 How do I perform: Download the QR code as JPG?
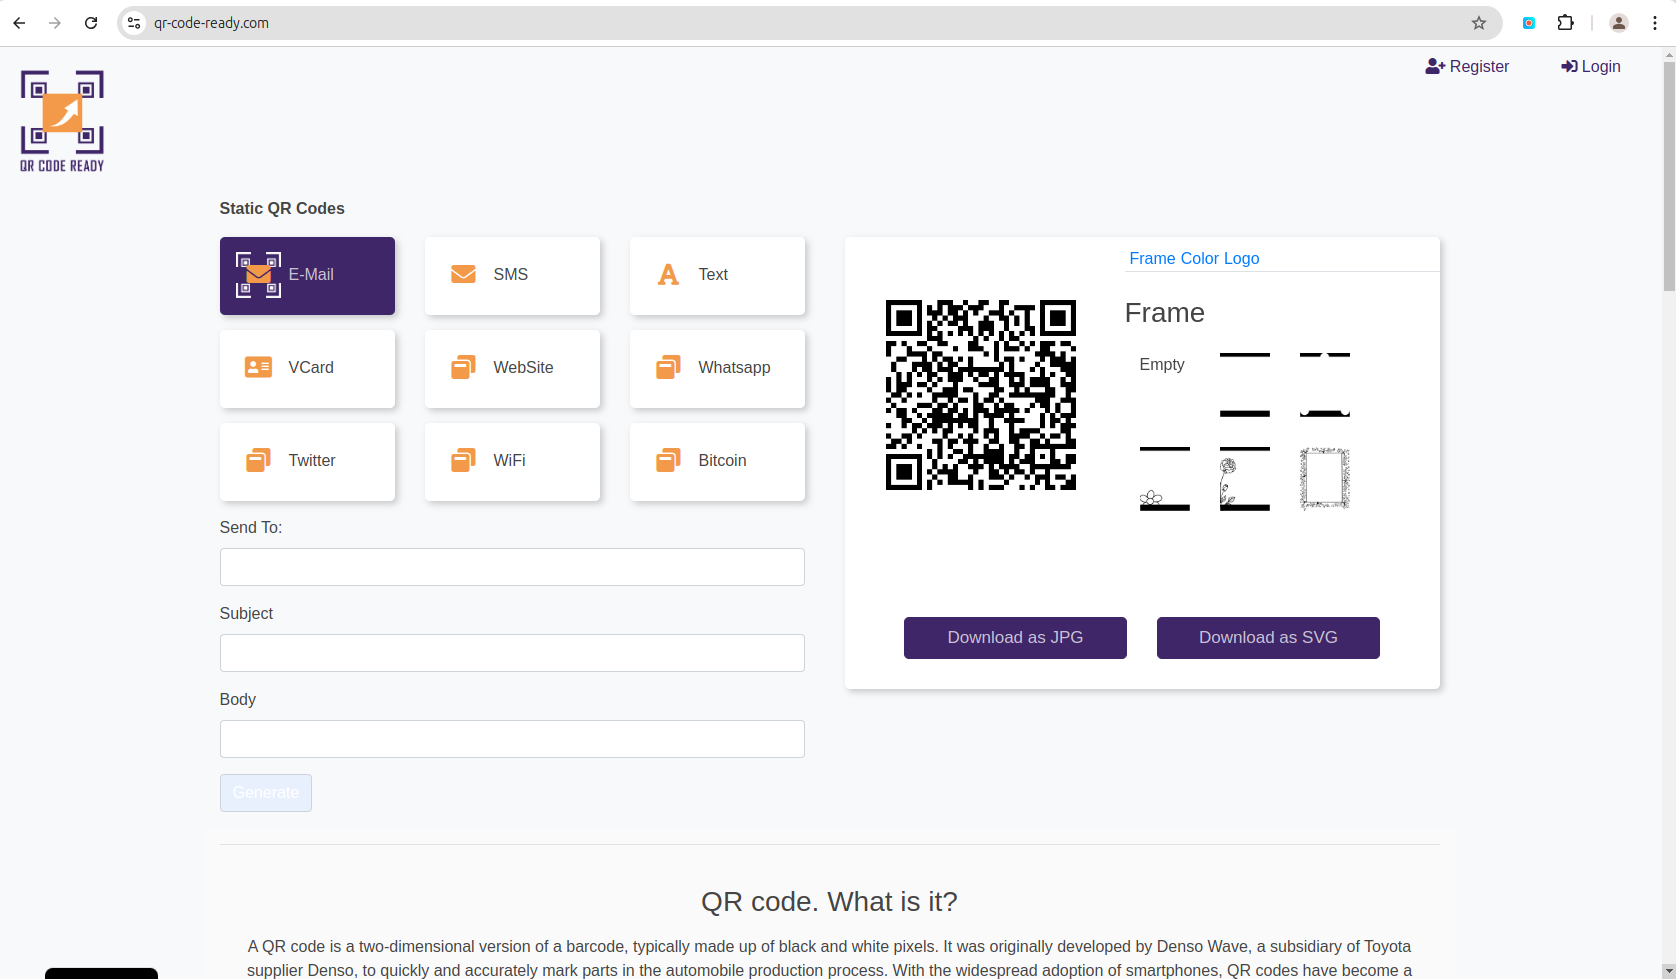point(1015,638)
